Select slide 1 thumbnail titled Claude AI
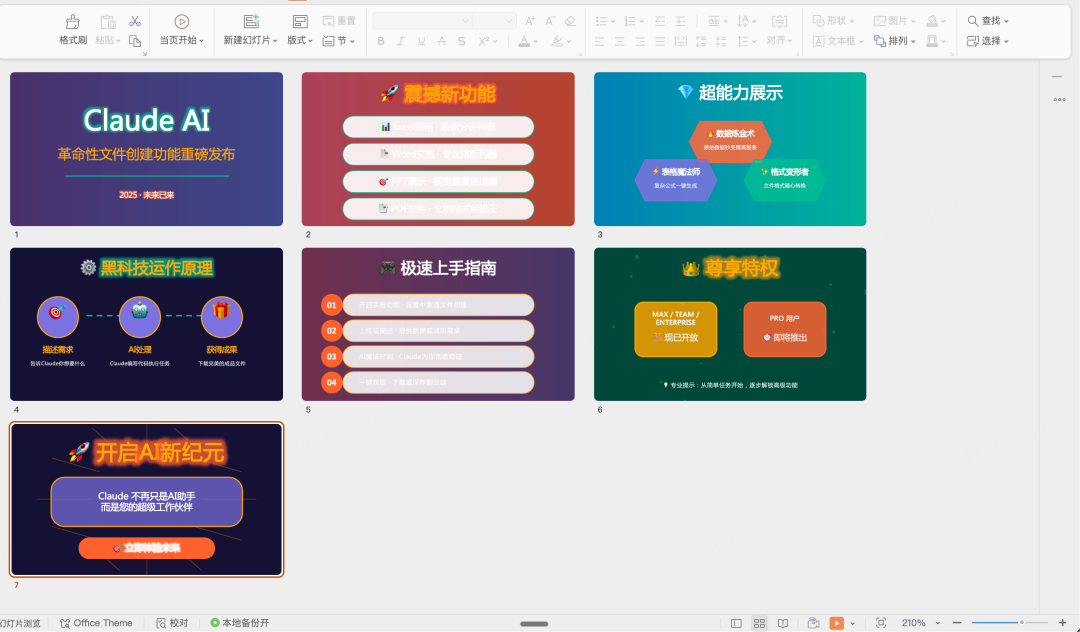The image size is (1080, 632). 146,149
